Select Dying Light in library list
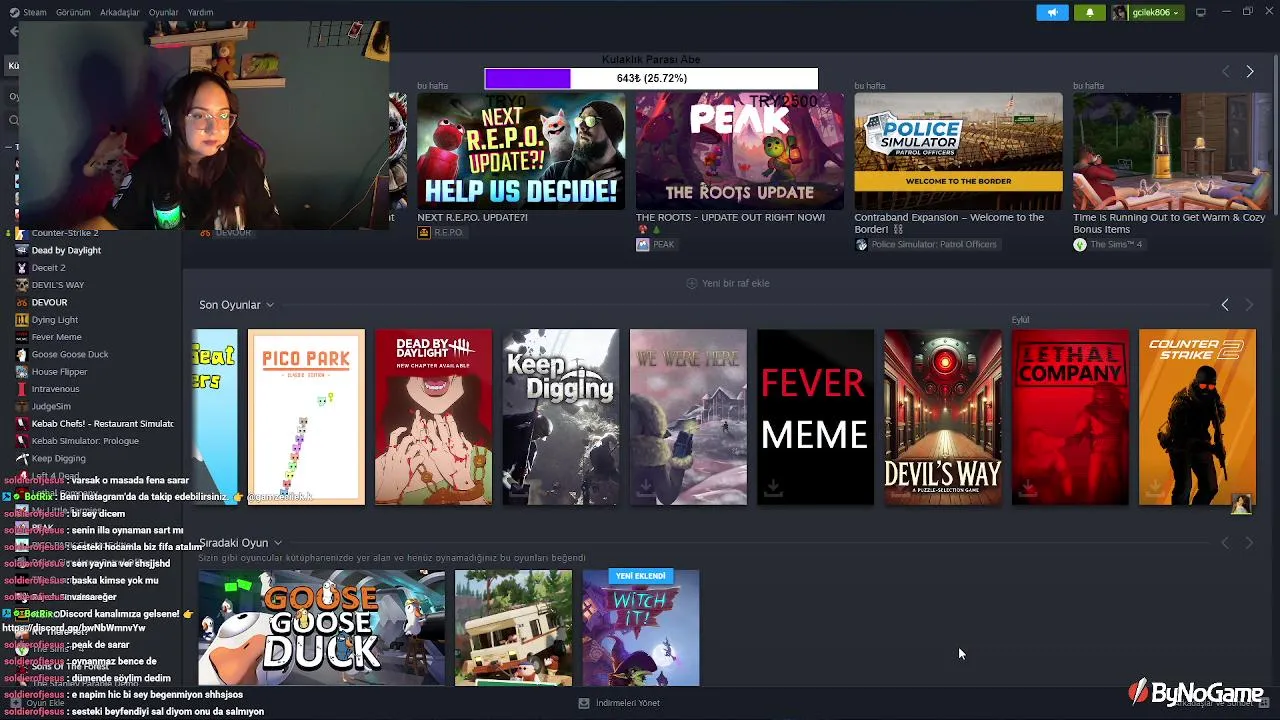The height and width of the screenshot is (720, 1280). (54, 319)
